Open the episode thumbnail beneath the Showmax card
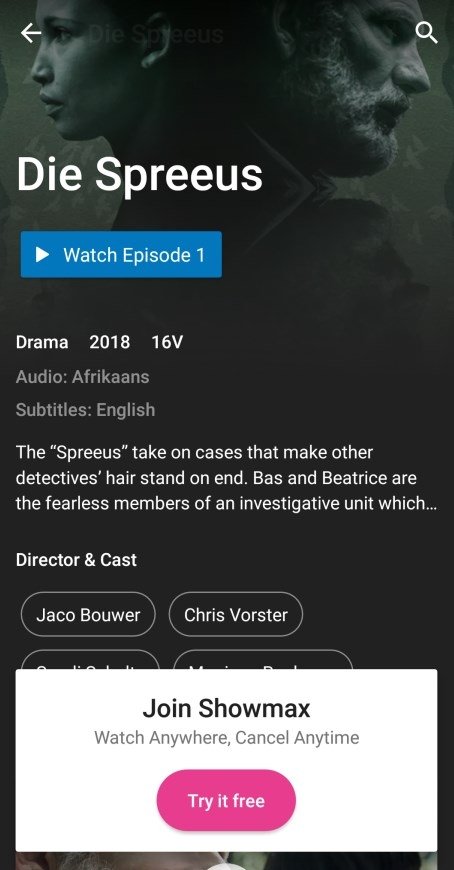This screenshot has height=870, width=454. tap(226, 861)
